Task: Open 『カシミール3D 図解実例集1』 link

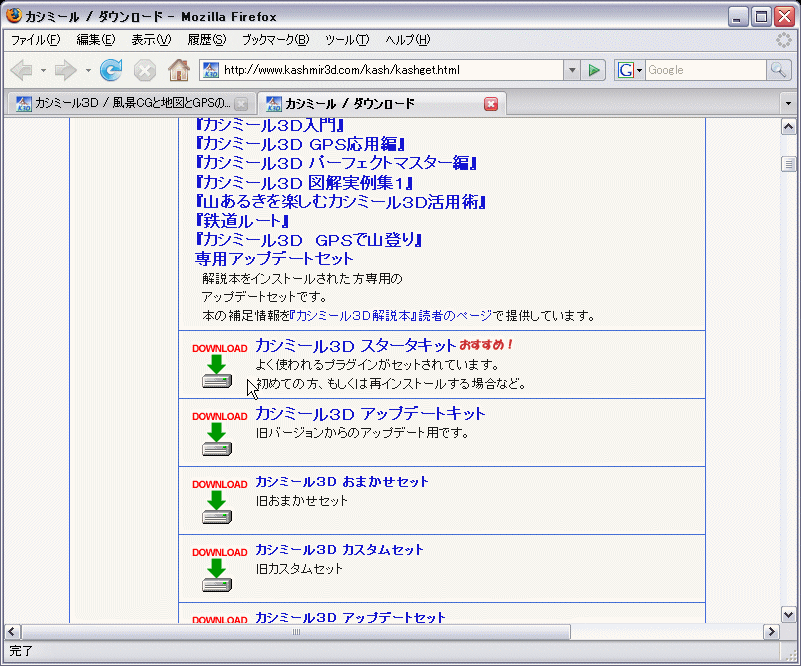Action: 304,182
